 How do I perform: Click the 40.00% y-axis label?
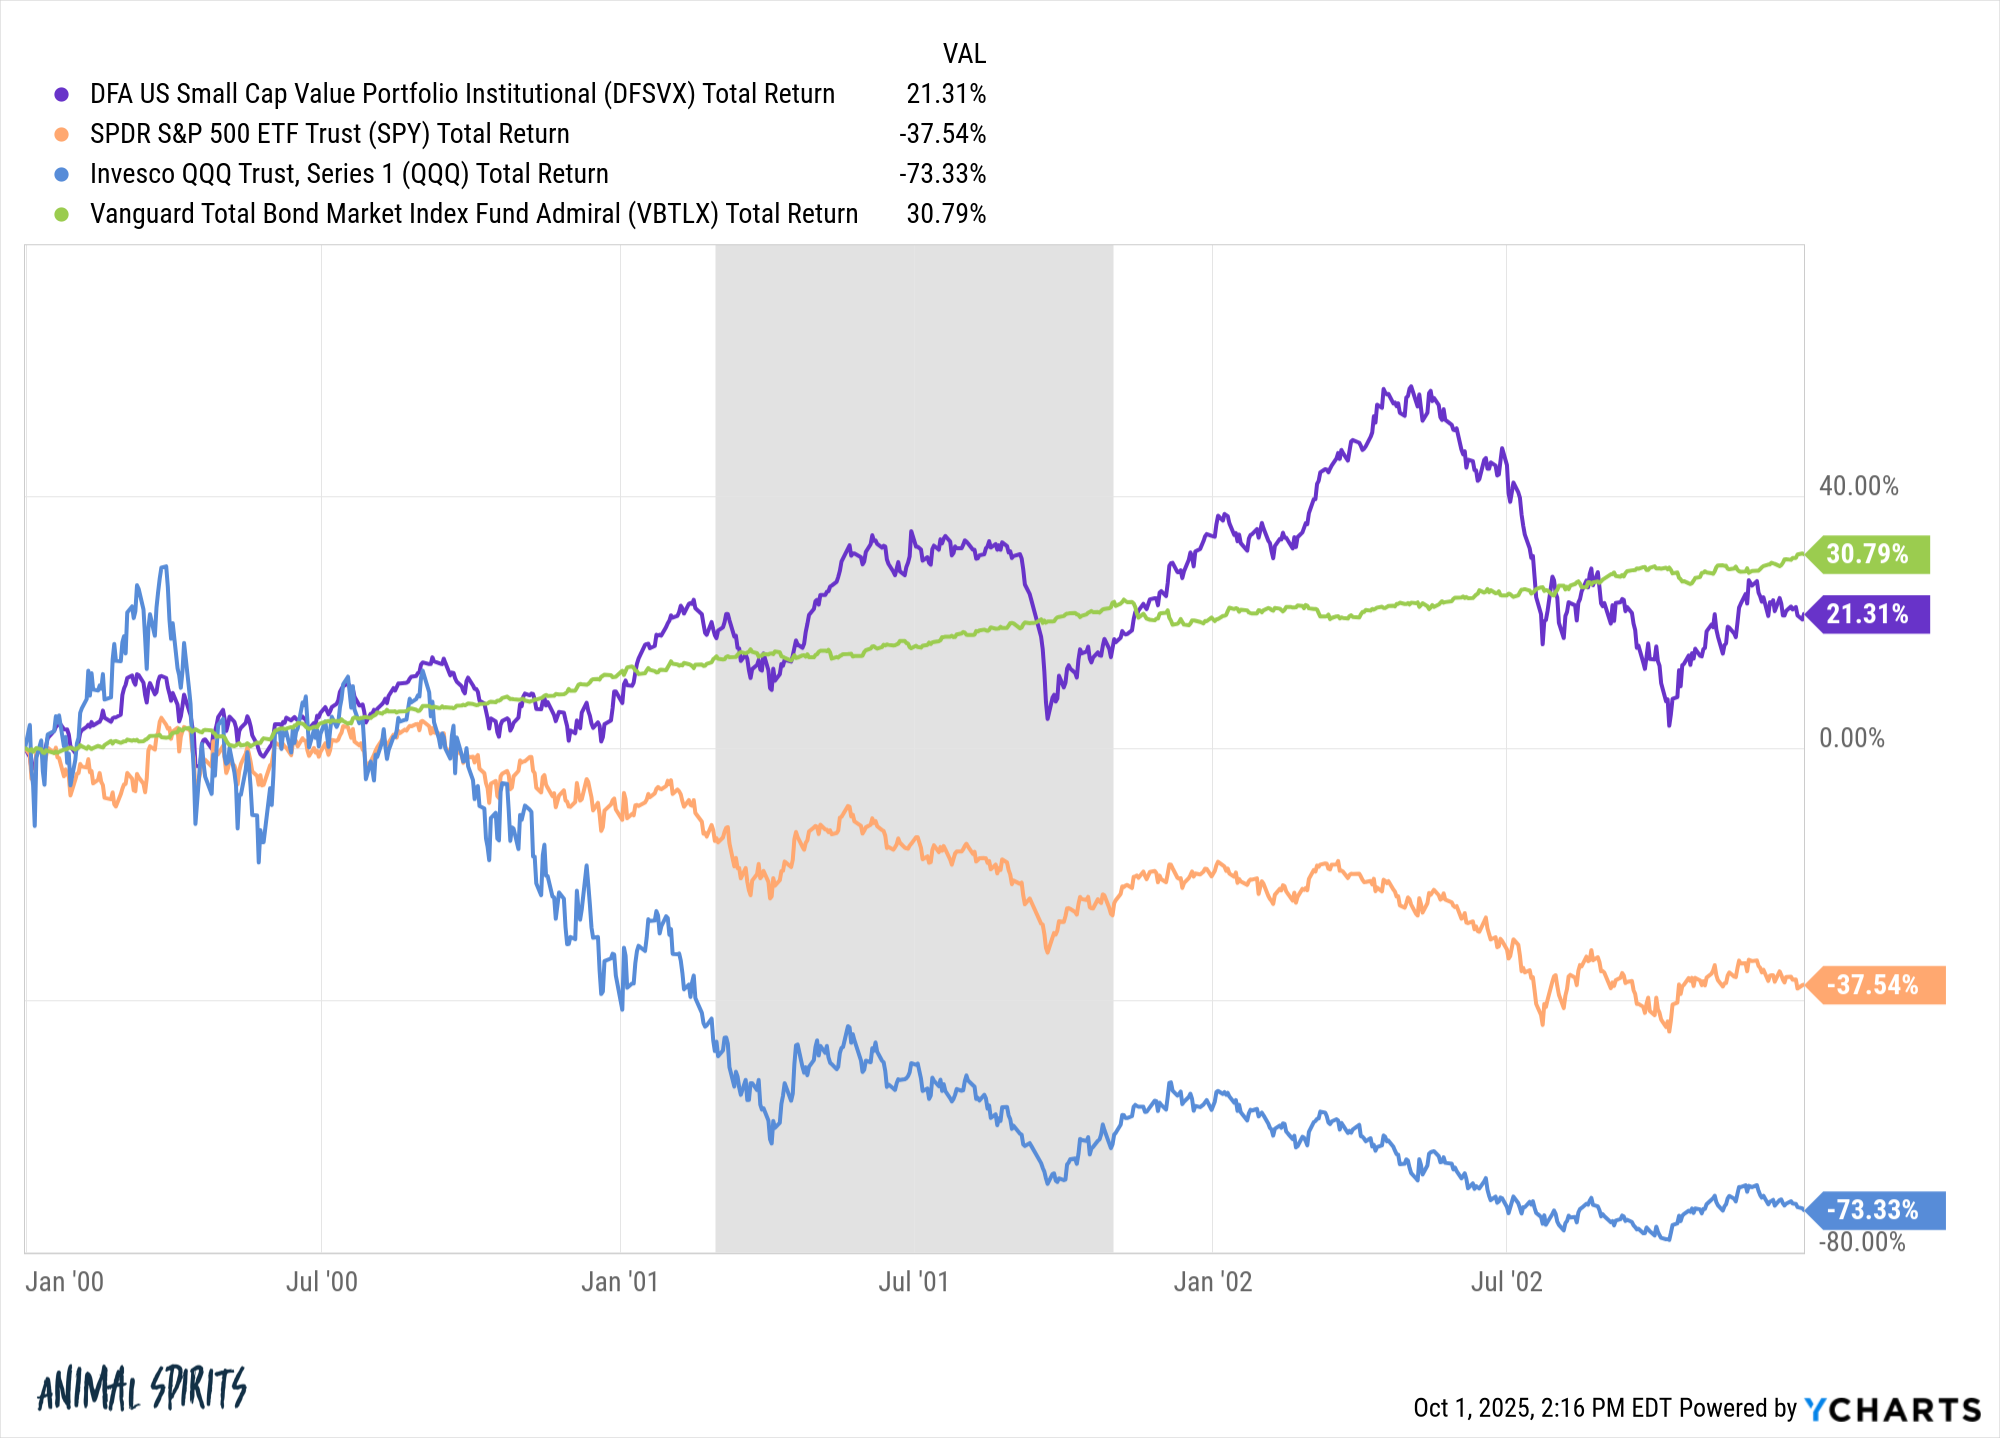coord(1858,486)
